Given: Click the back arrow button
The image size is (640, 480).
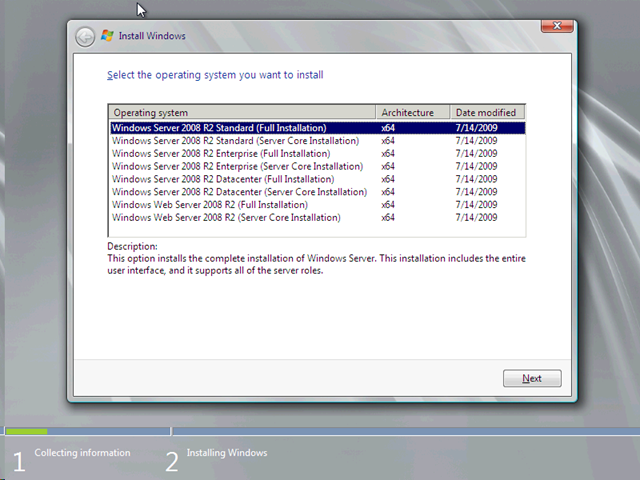Looking at the screenshot, I should 85,37.
